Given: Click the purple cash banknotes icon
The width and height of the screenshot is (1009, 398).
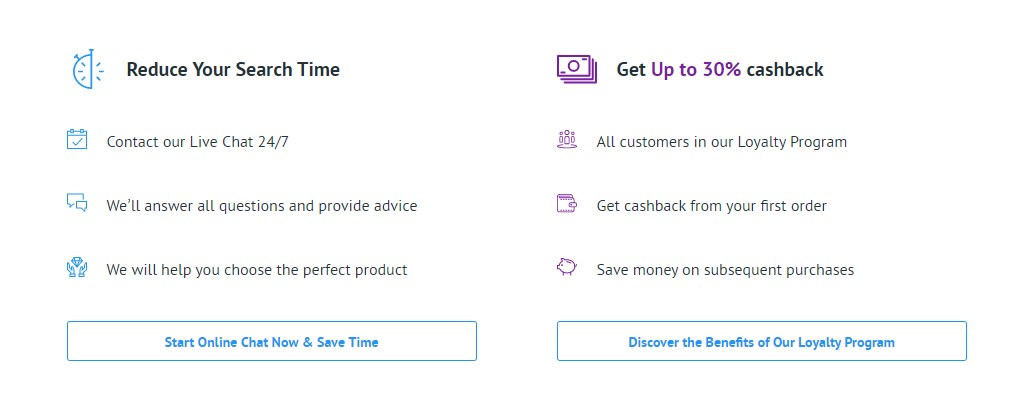Looking at the screenshot, I should pos(577,69).
